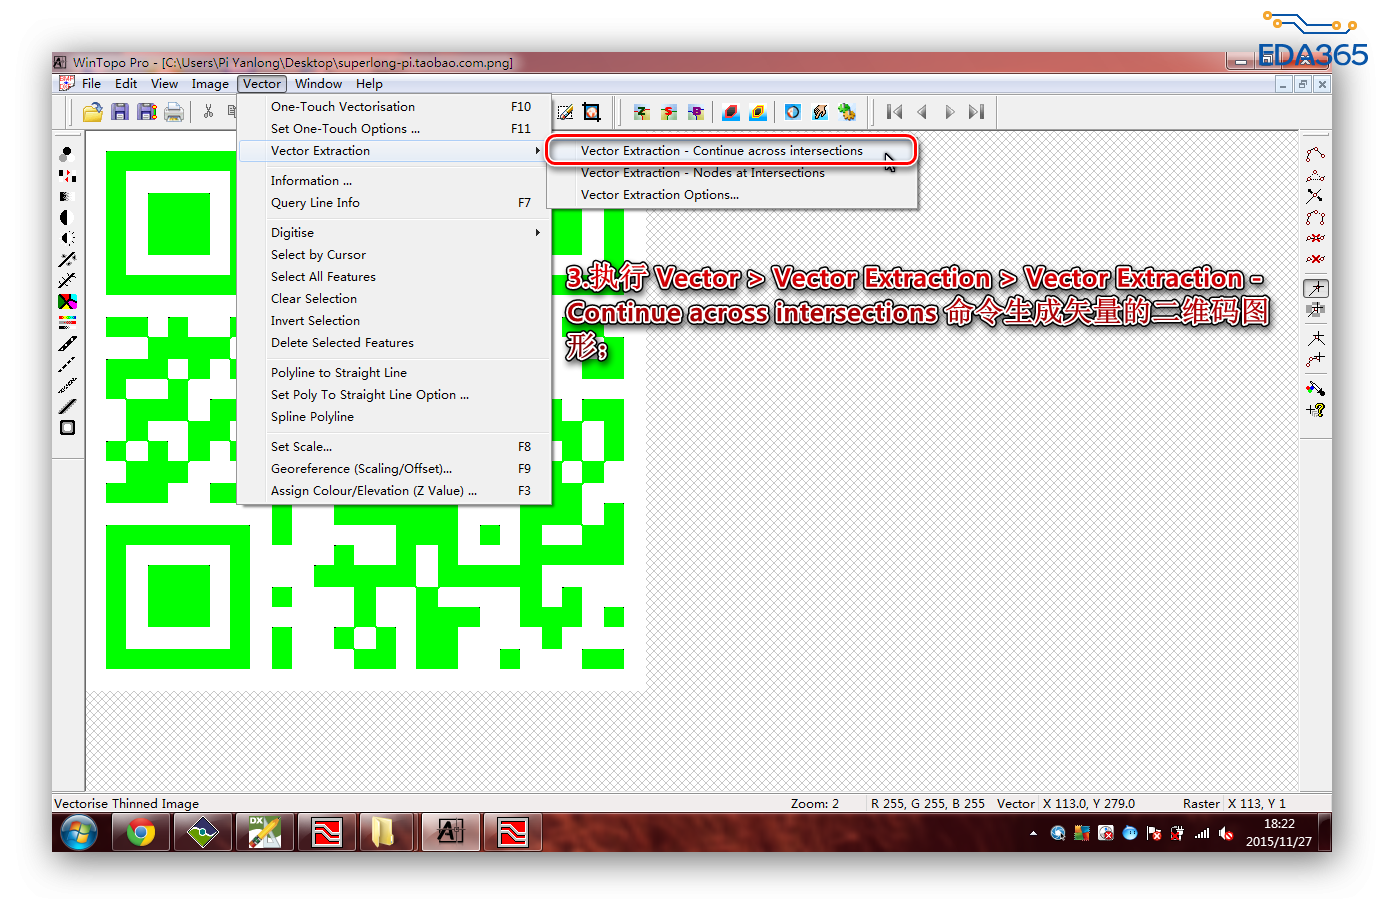The width and height of the screenshot is (1384, 904).
Task: Choose Set Scale menu entry
Action: (394, 447)
